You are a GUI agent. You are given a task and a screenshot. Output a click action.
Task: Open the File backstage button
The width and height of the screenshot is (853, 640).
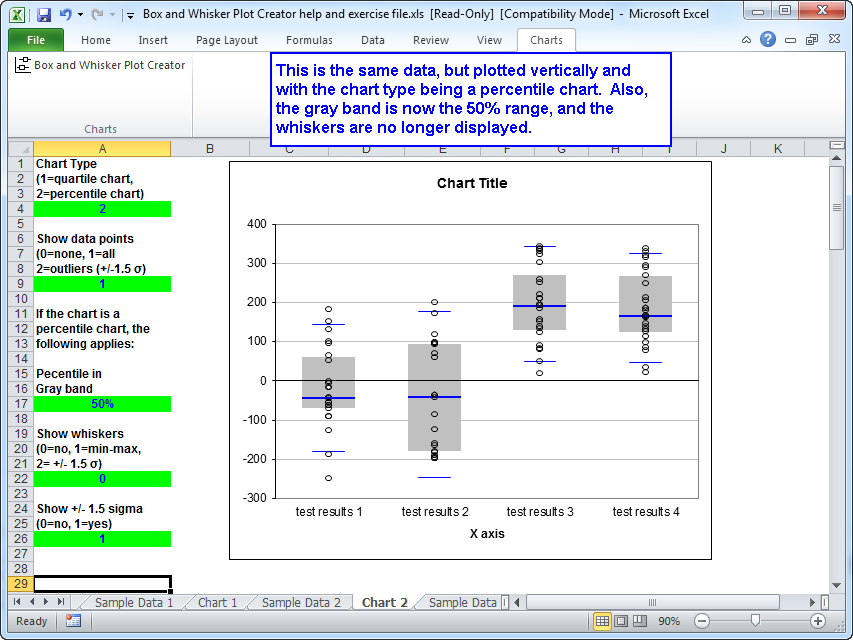(x=36, y=40)
